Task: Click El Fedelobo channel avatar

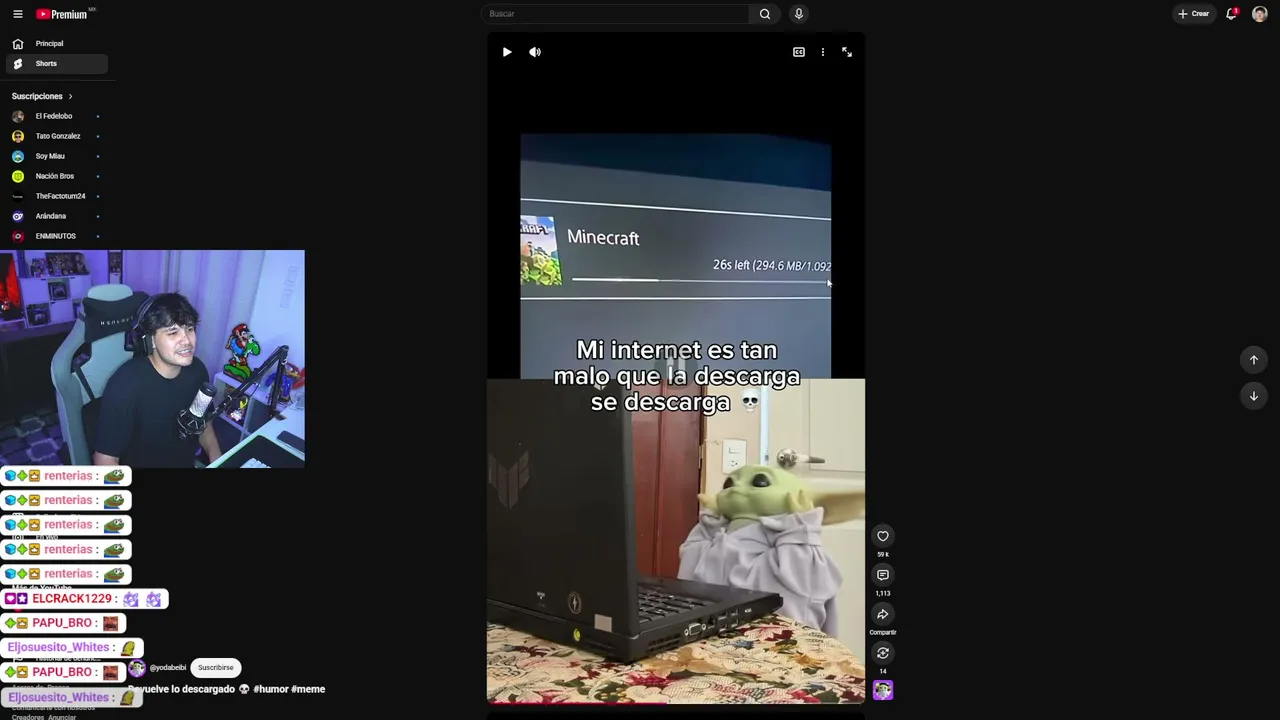Action: click(x=18, y=116)
